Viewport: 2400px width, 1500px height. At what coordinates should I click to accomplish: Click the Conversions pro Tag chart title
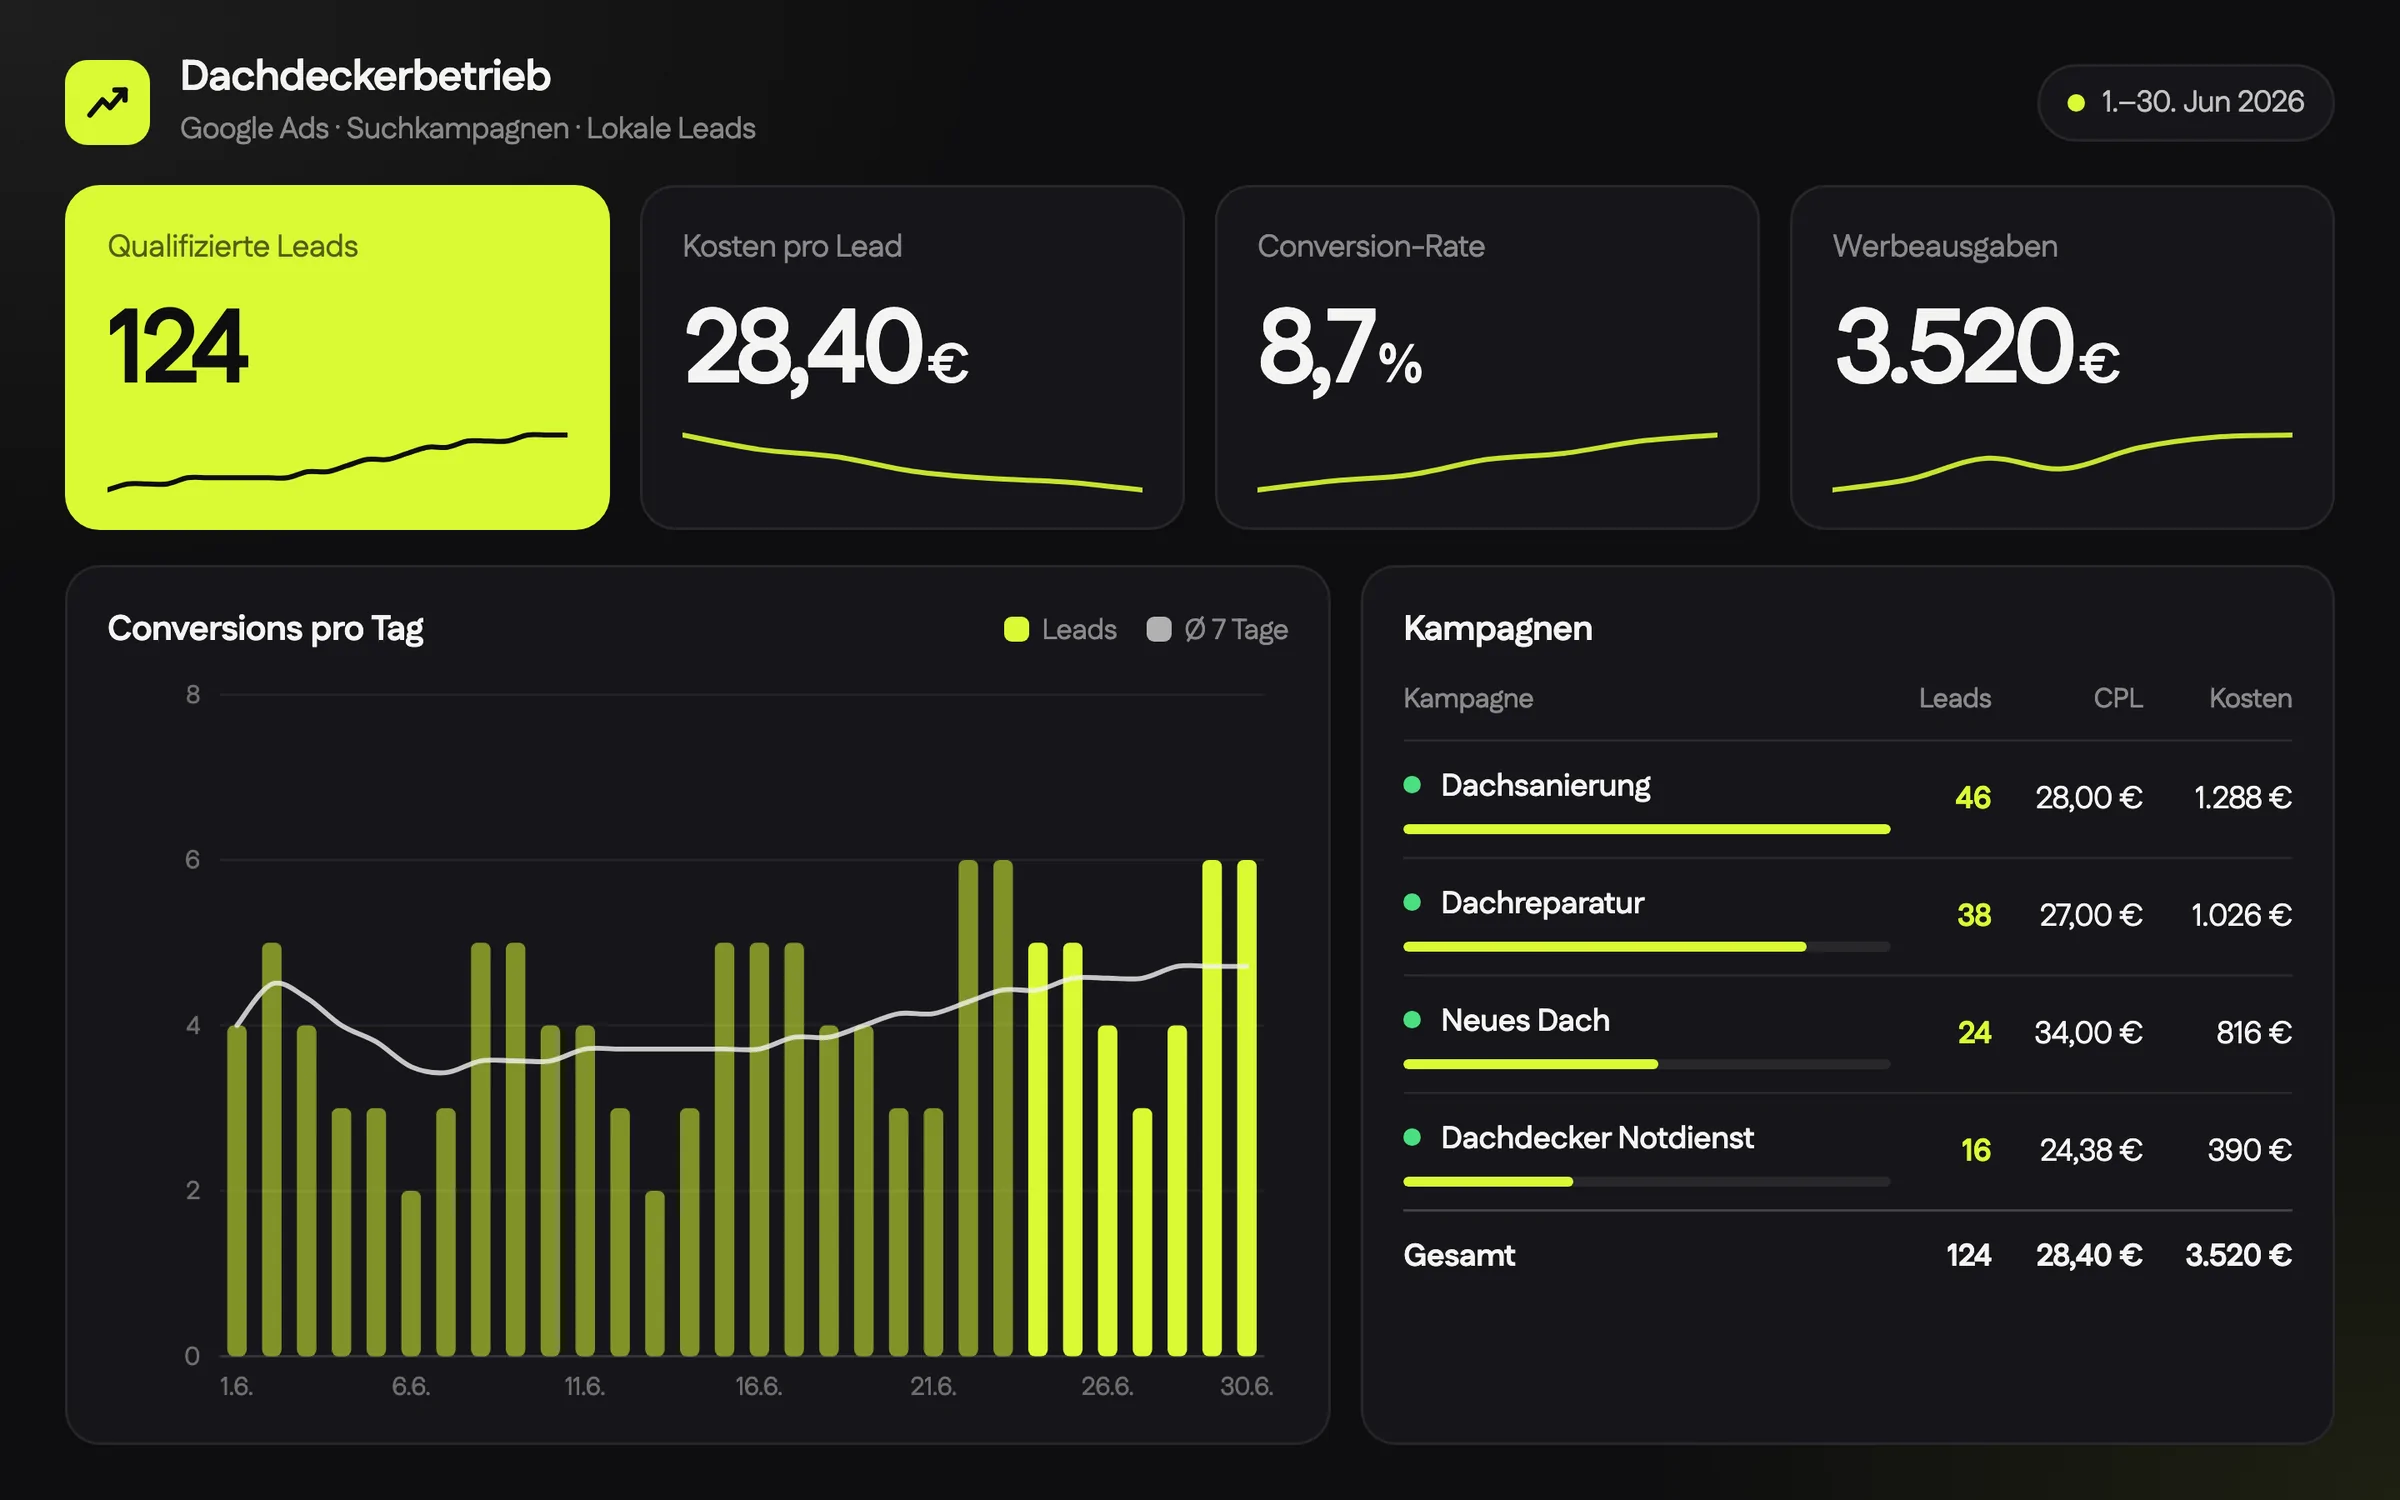(x=265, y=629)
